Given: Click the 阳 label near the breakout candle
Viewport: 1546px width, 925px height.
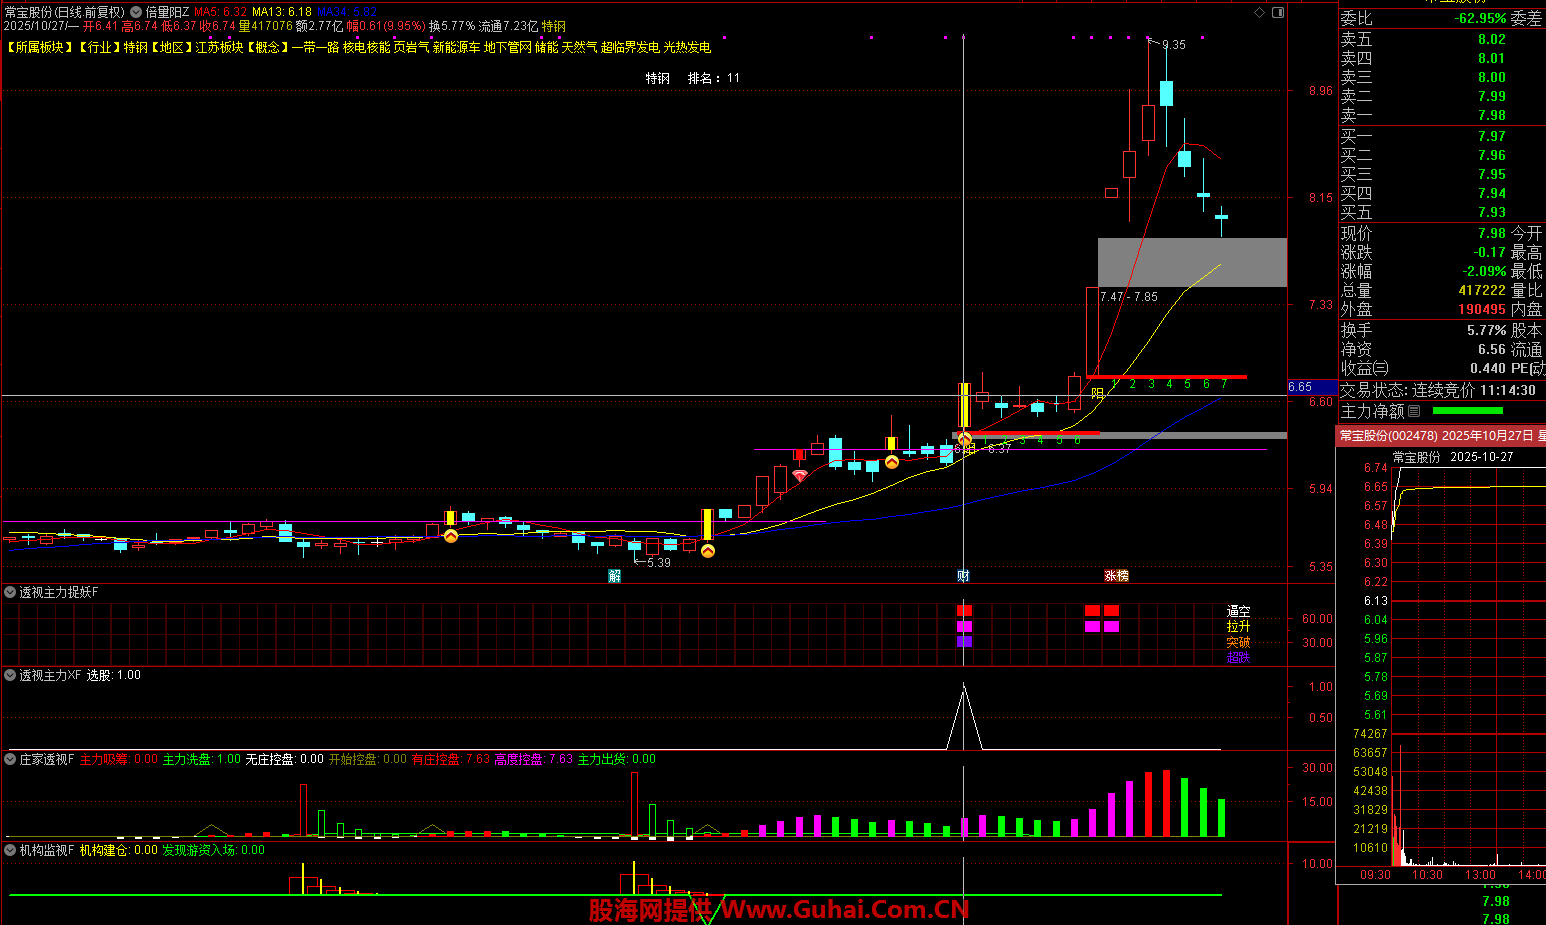Looking at the screenshot, I should (x=1097, y=393).
